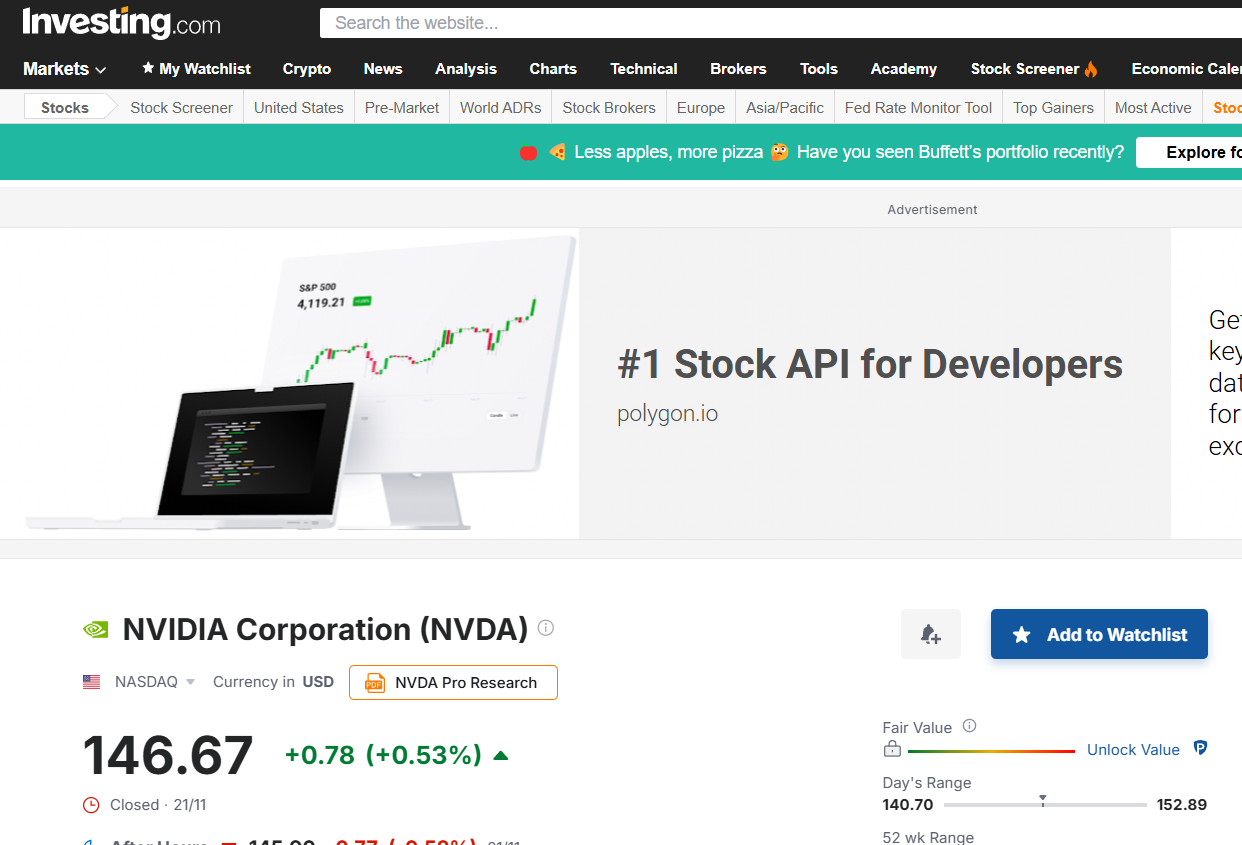
Task: Select Europe in sub-navigation
Action: coord(701,108)
